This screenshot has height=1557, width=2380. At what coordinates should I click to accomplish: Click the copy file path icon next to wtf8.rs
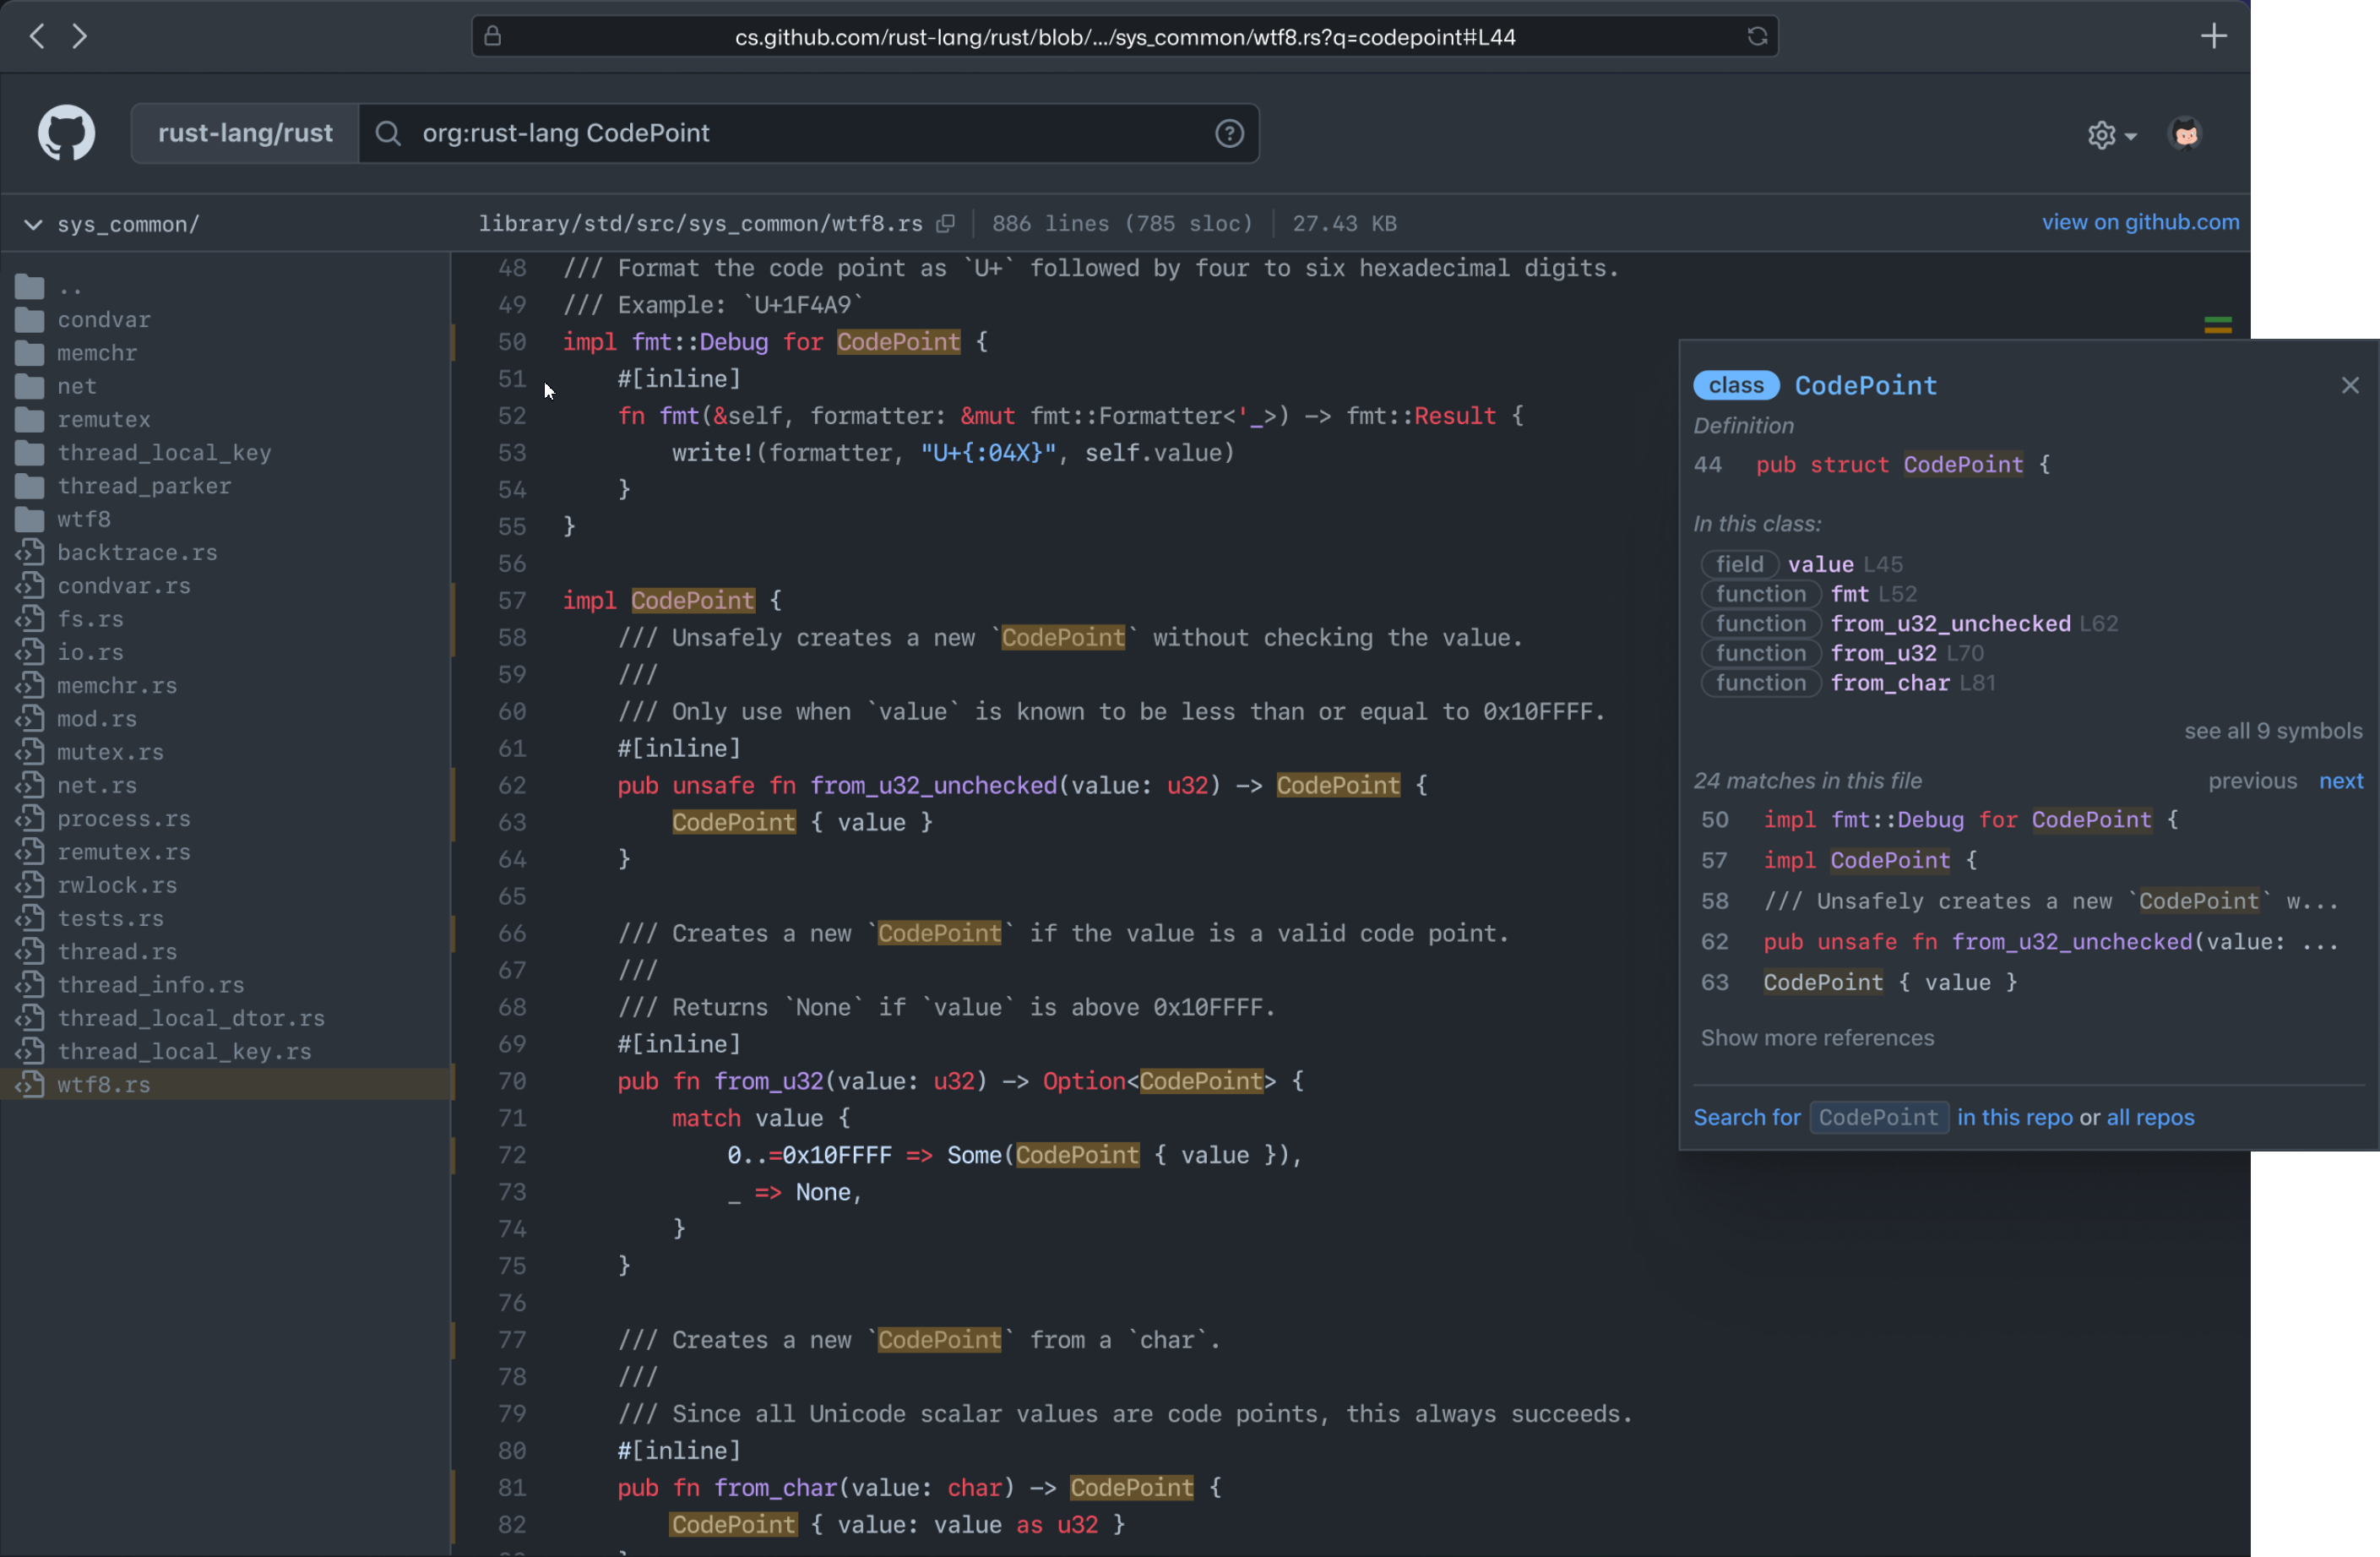tap(946, 223)
